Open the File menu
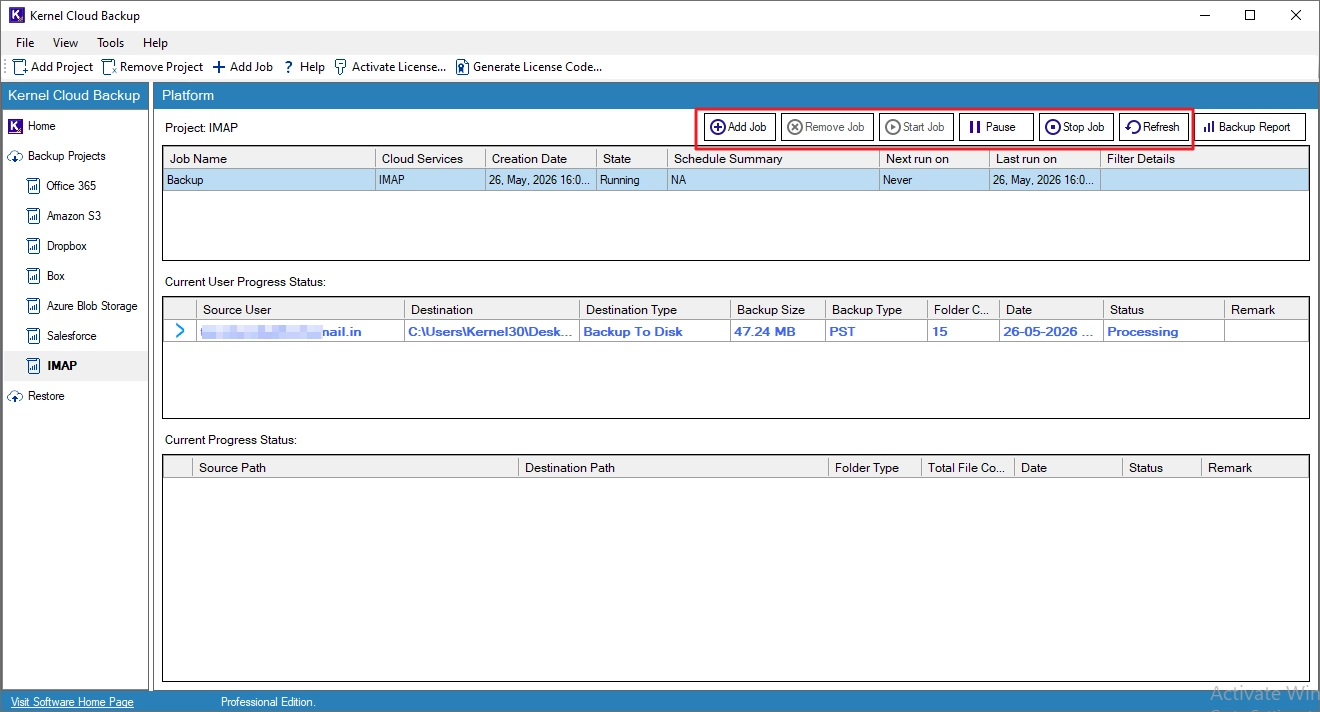 [x=25, y=43]
